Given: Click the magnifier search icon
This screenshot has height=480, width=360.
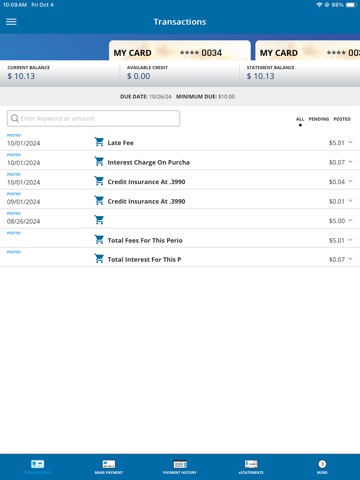Looking at the screenshot, I should click(15, 118).
